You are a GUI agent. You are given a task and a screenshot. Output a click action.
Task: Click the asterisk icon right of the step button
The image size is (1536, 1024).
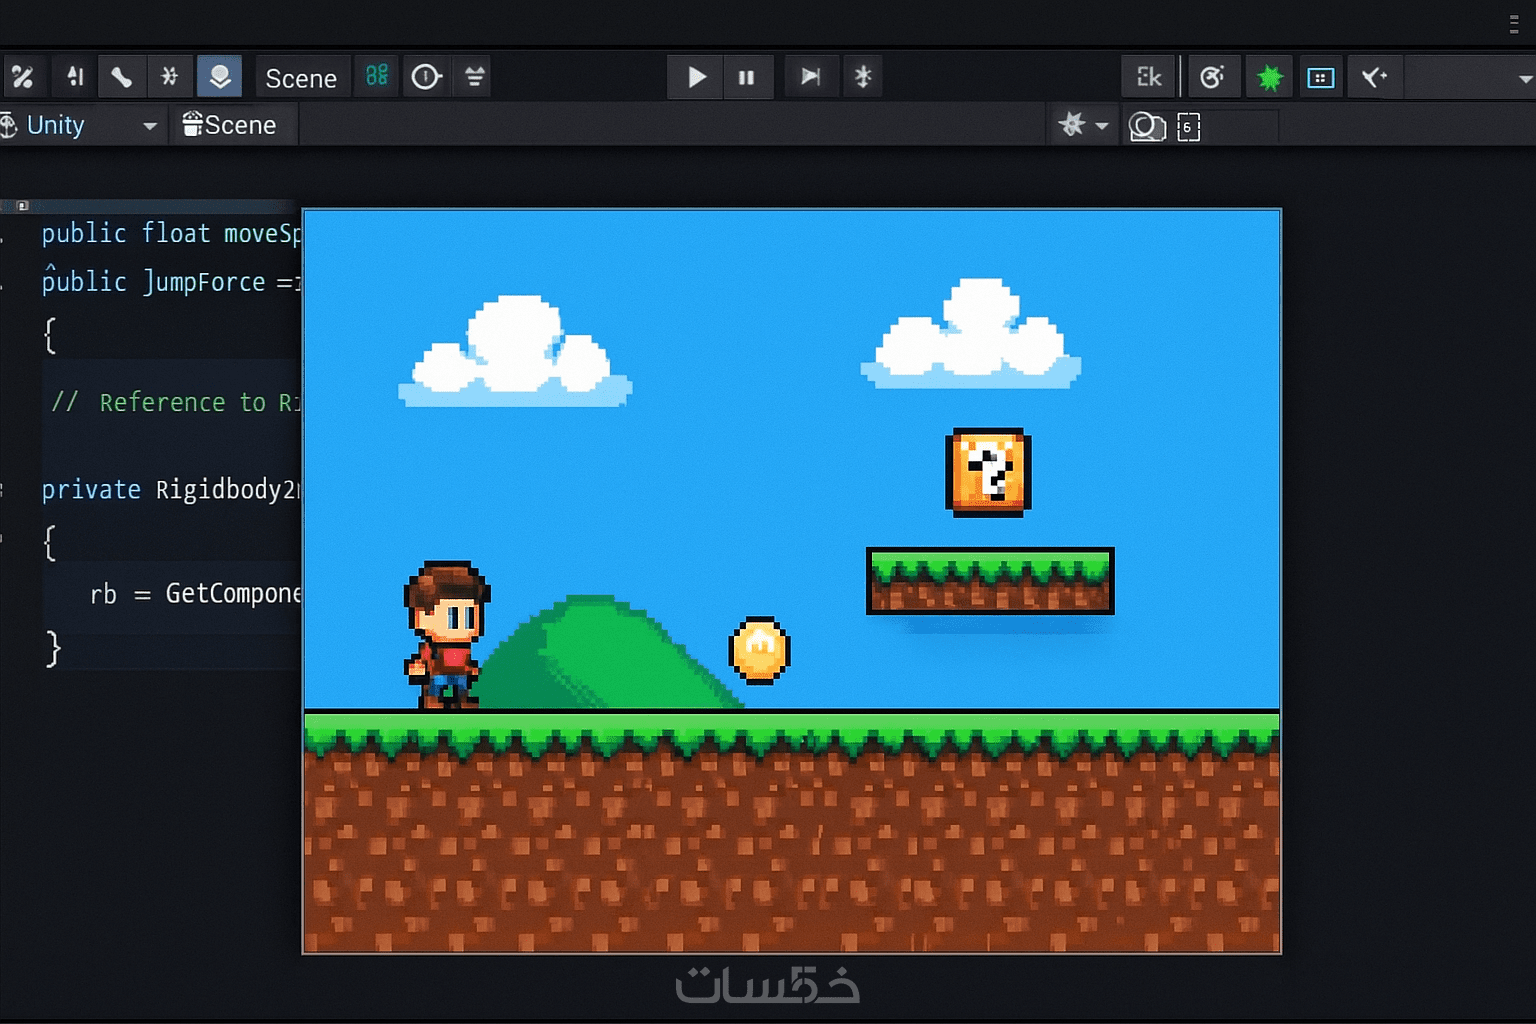(x=863, y=77)
